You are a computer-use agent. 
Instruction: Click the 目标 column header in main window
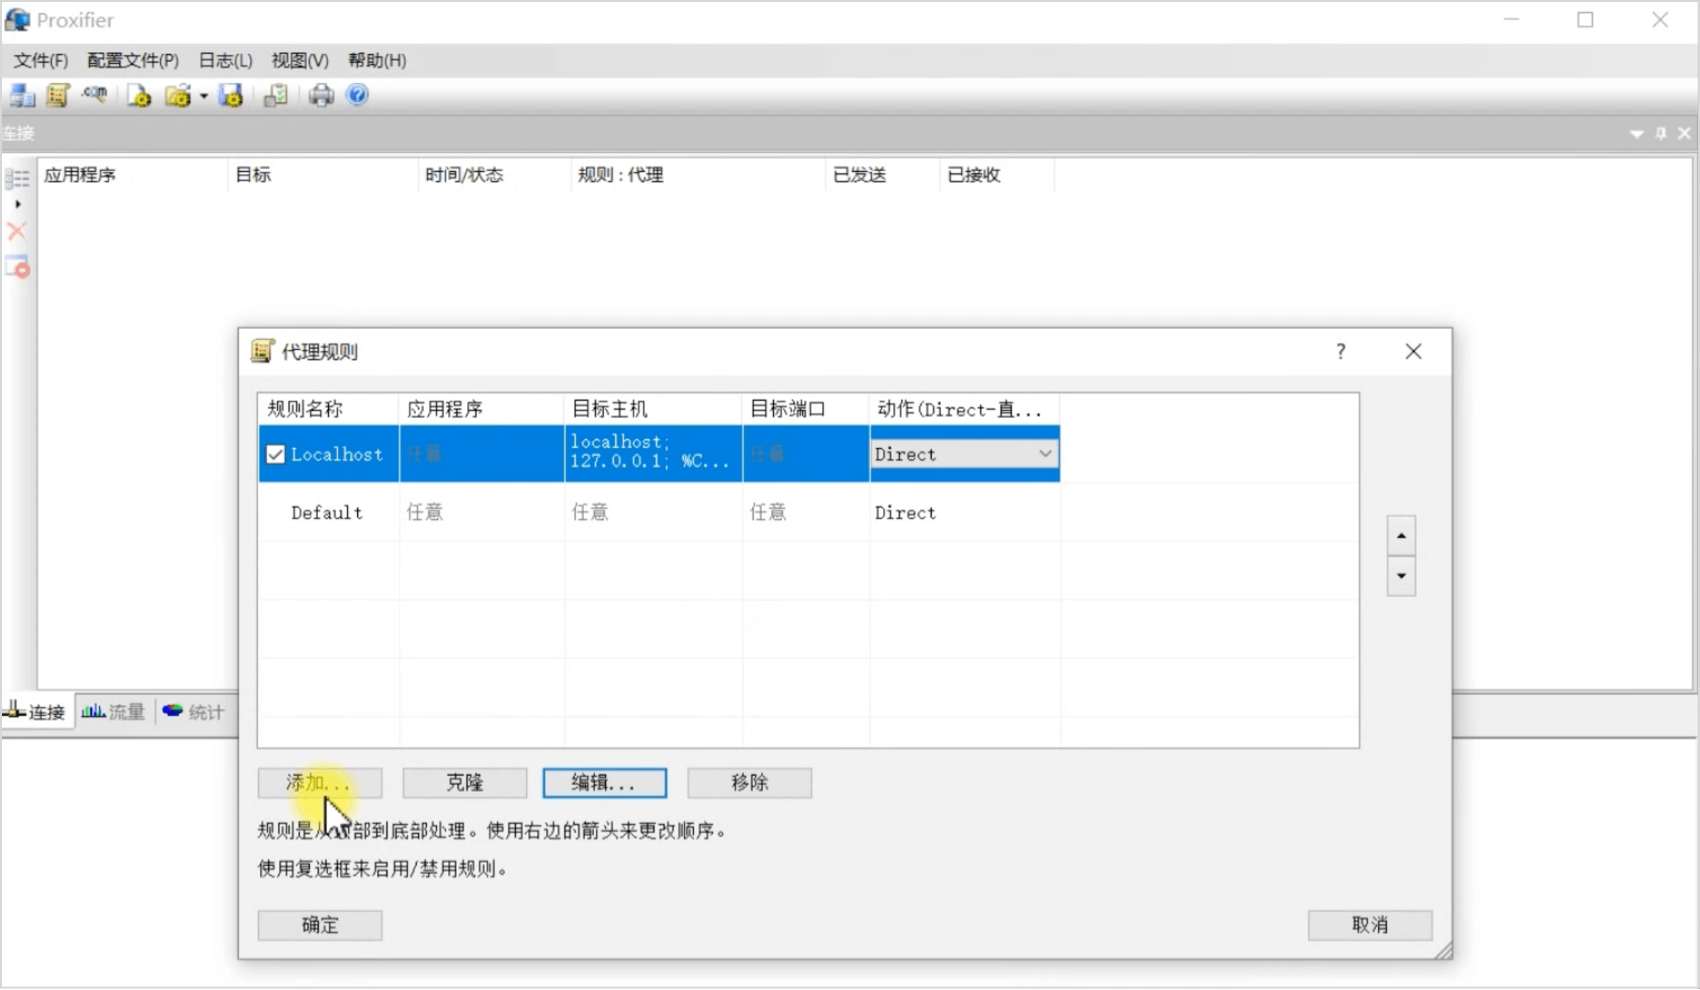click(x=323, y=175)
